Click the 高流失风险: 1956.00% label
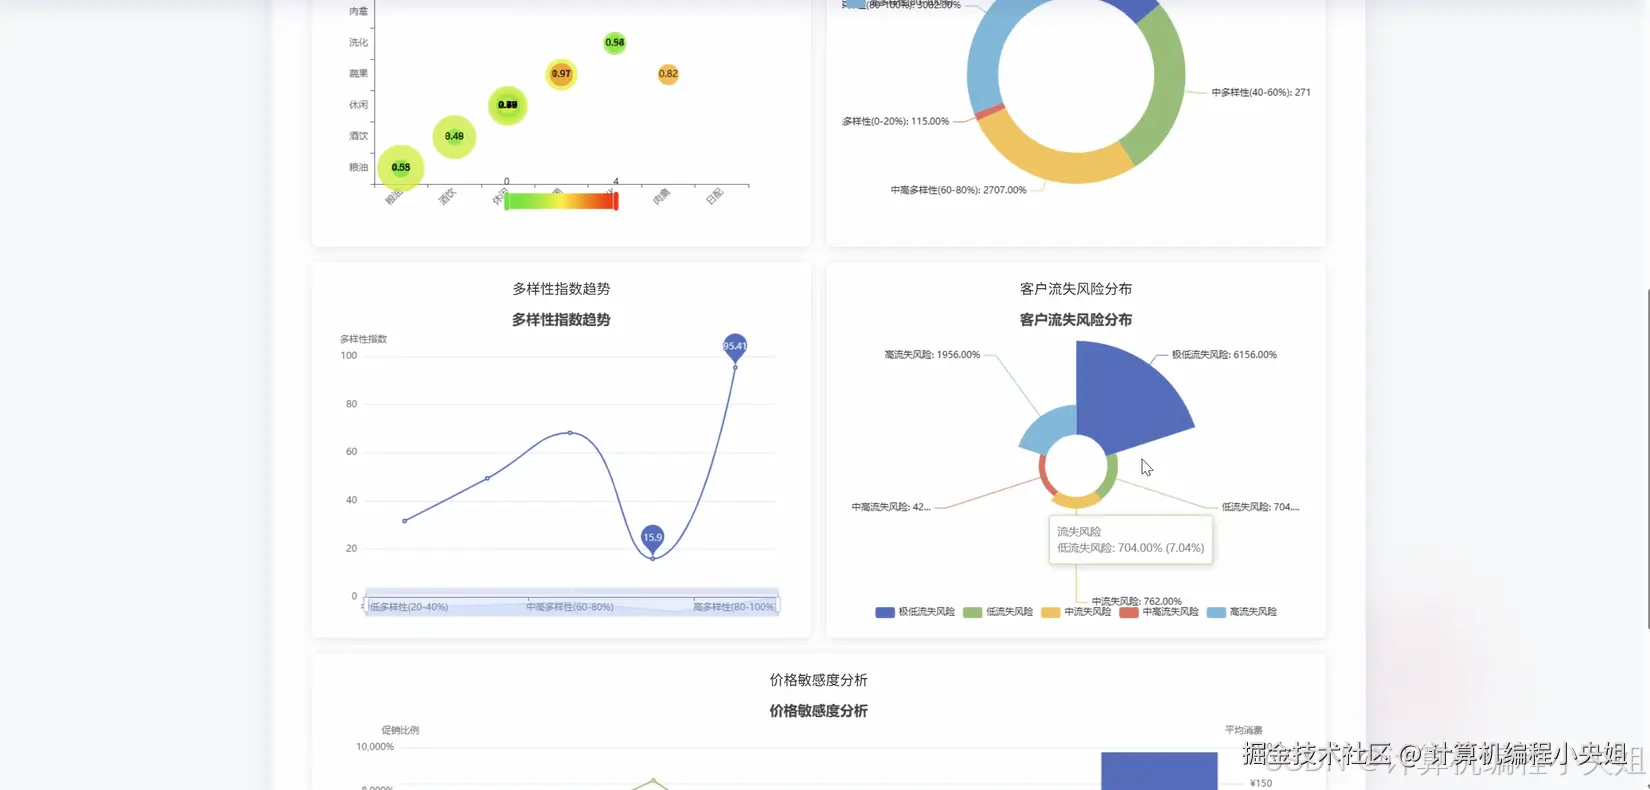This screenshot has height=790, width=1650. pyautogui.click(x=932, y=355)
